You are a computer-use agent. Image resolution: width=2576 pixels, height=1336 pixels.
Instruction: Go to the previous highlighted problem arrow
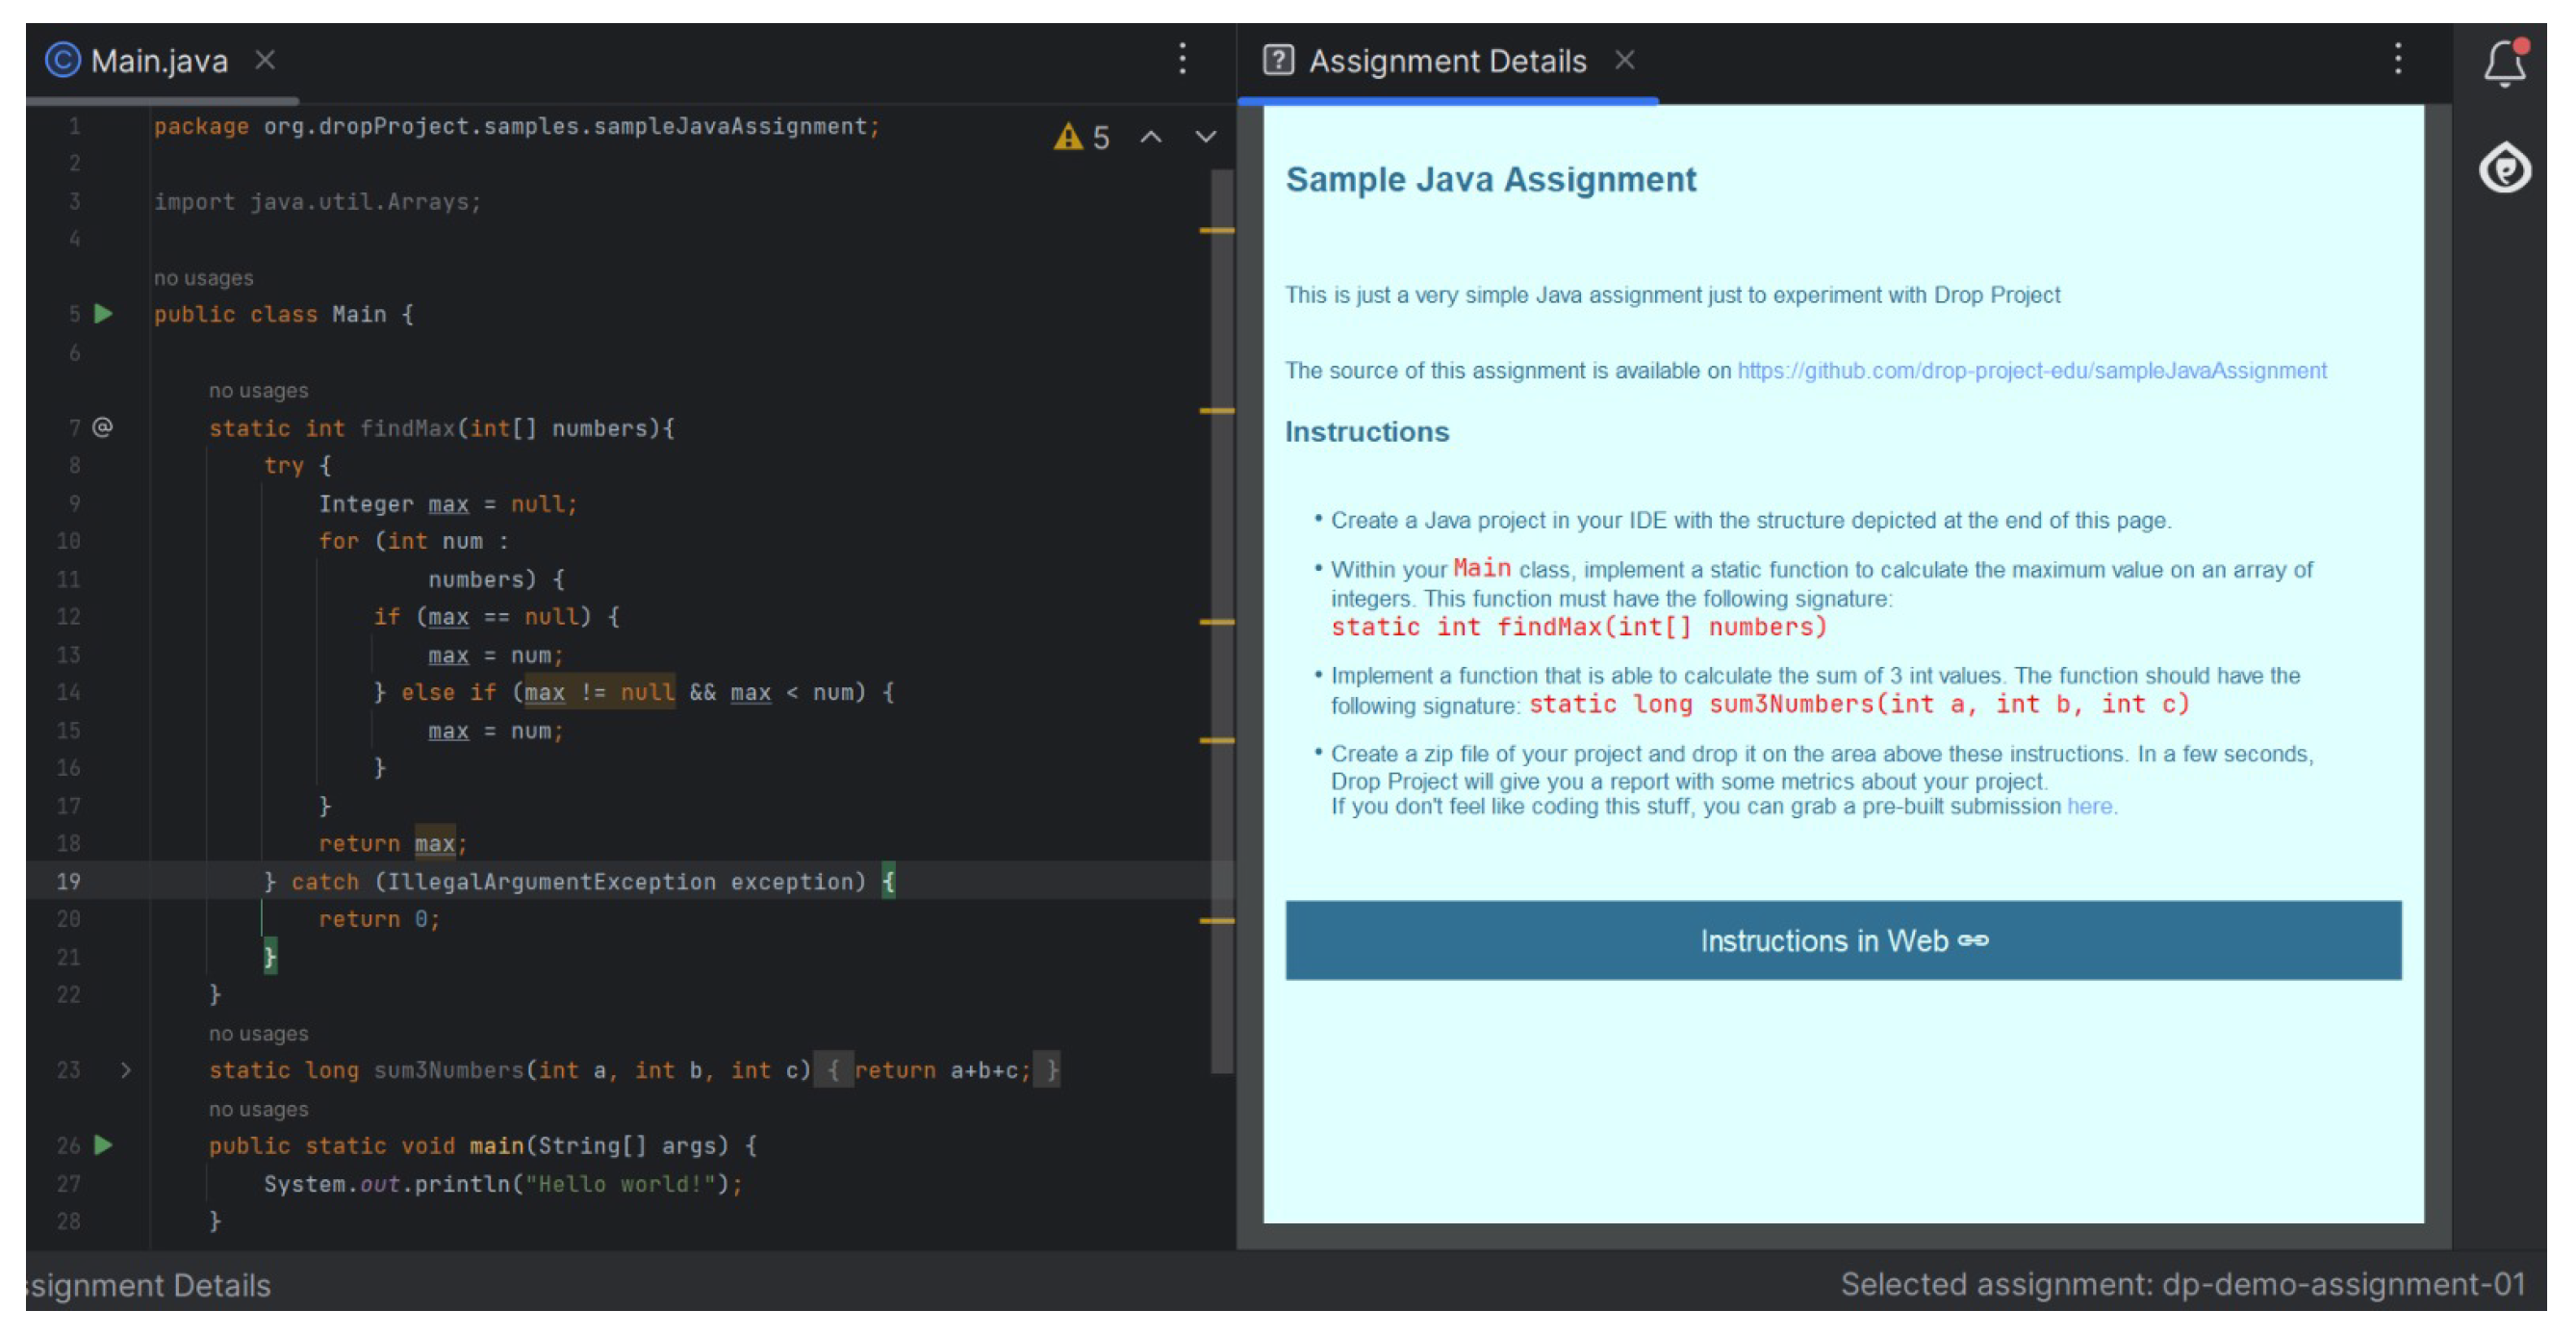click(x=1151, y=137)
